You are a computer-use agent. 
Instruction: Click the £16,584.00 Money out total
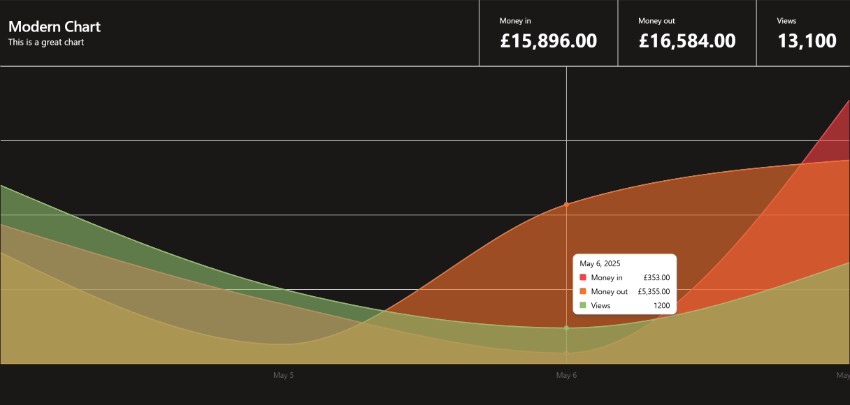(x=687, y=41)
